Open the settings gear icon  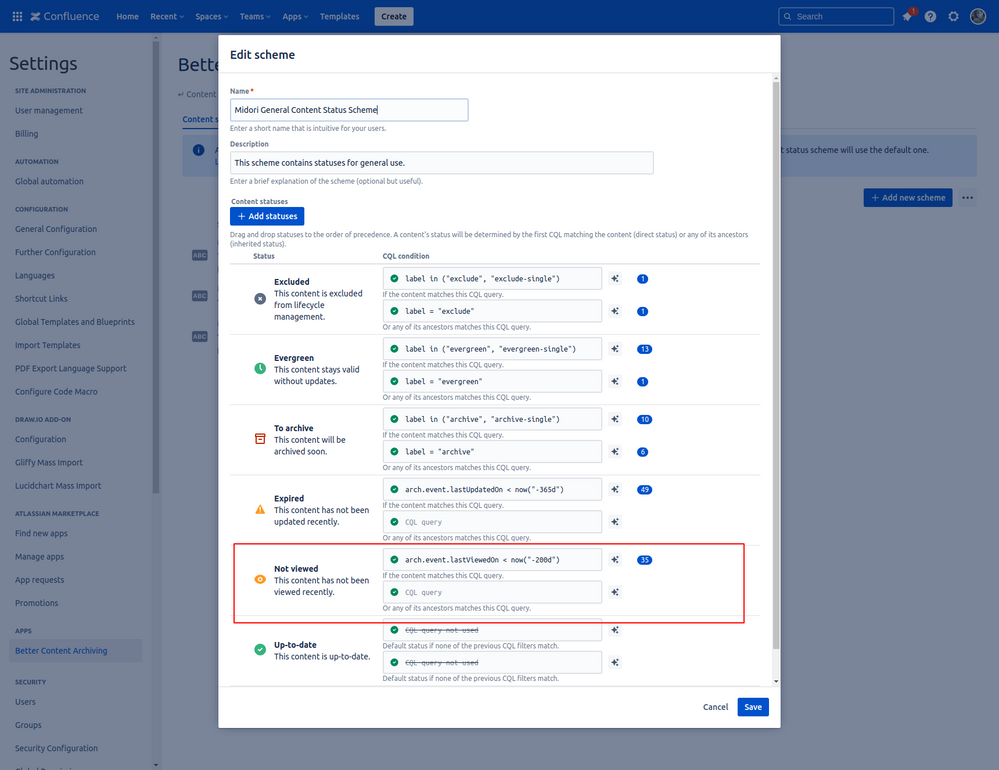pos(953,16)
